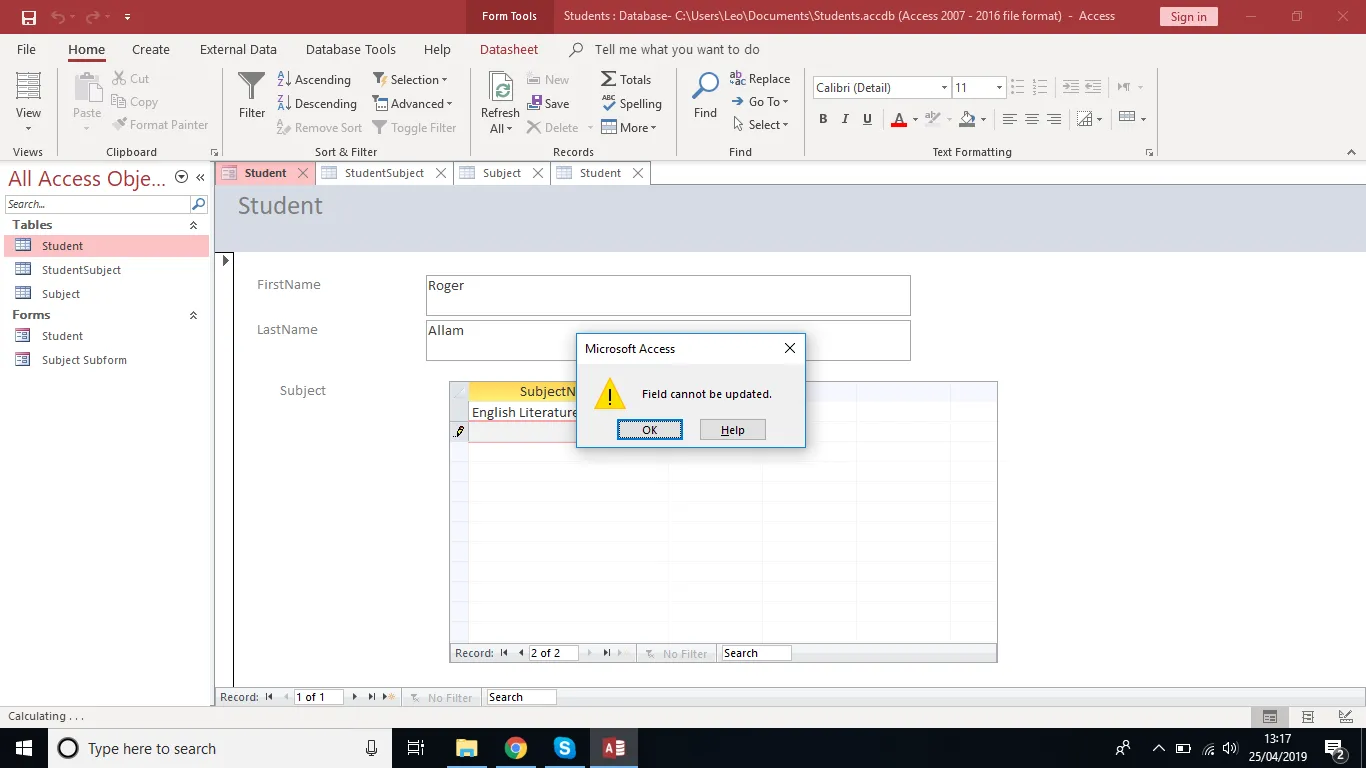Click Help in the Microsoft Access dialog
Screen dimensions: 1366x768
(x=733, y=430)
